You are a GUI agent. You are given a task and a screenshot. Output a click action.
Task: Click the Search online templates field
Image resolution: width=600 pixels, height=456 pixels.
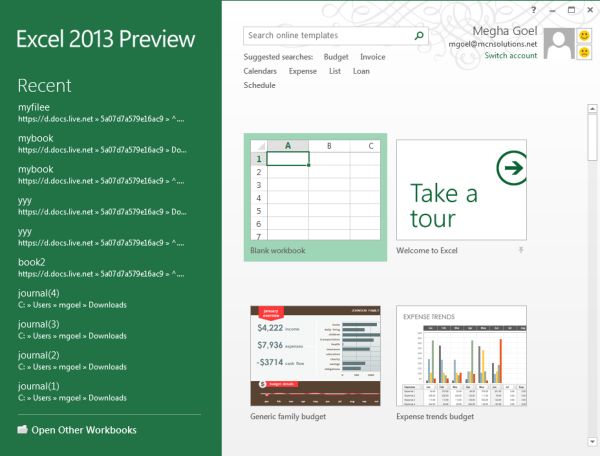[336, 36]
